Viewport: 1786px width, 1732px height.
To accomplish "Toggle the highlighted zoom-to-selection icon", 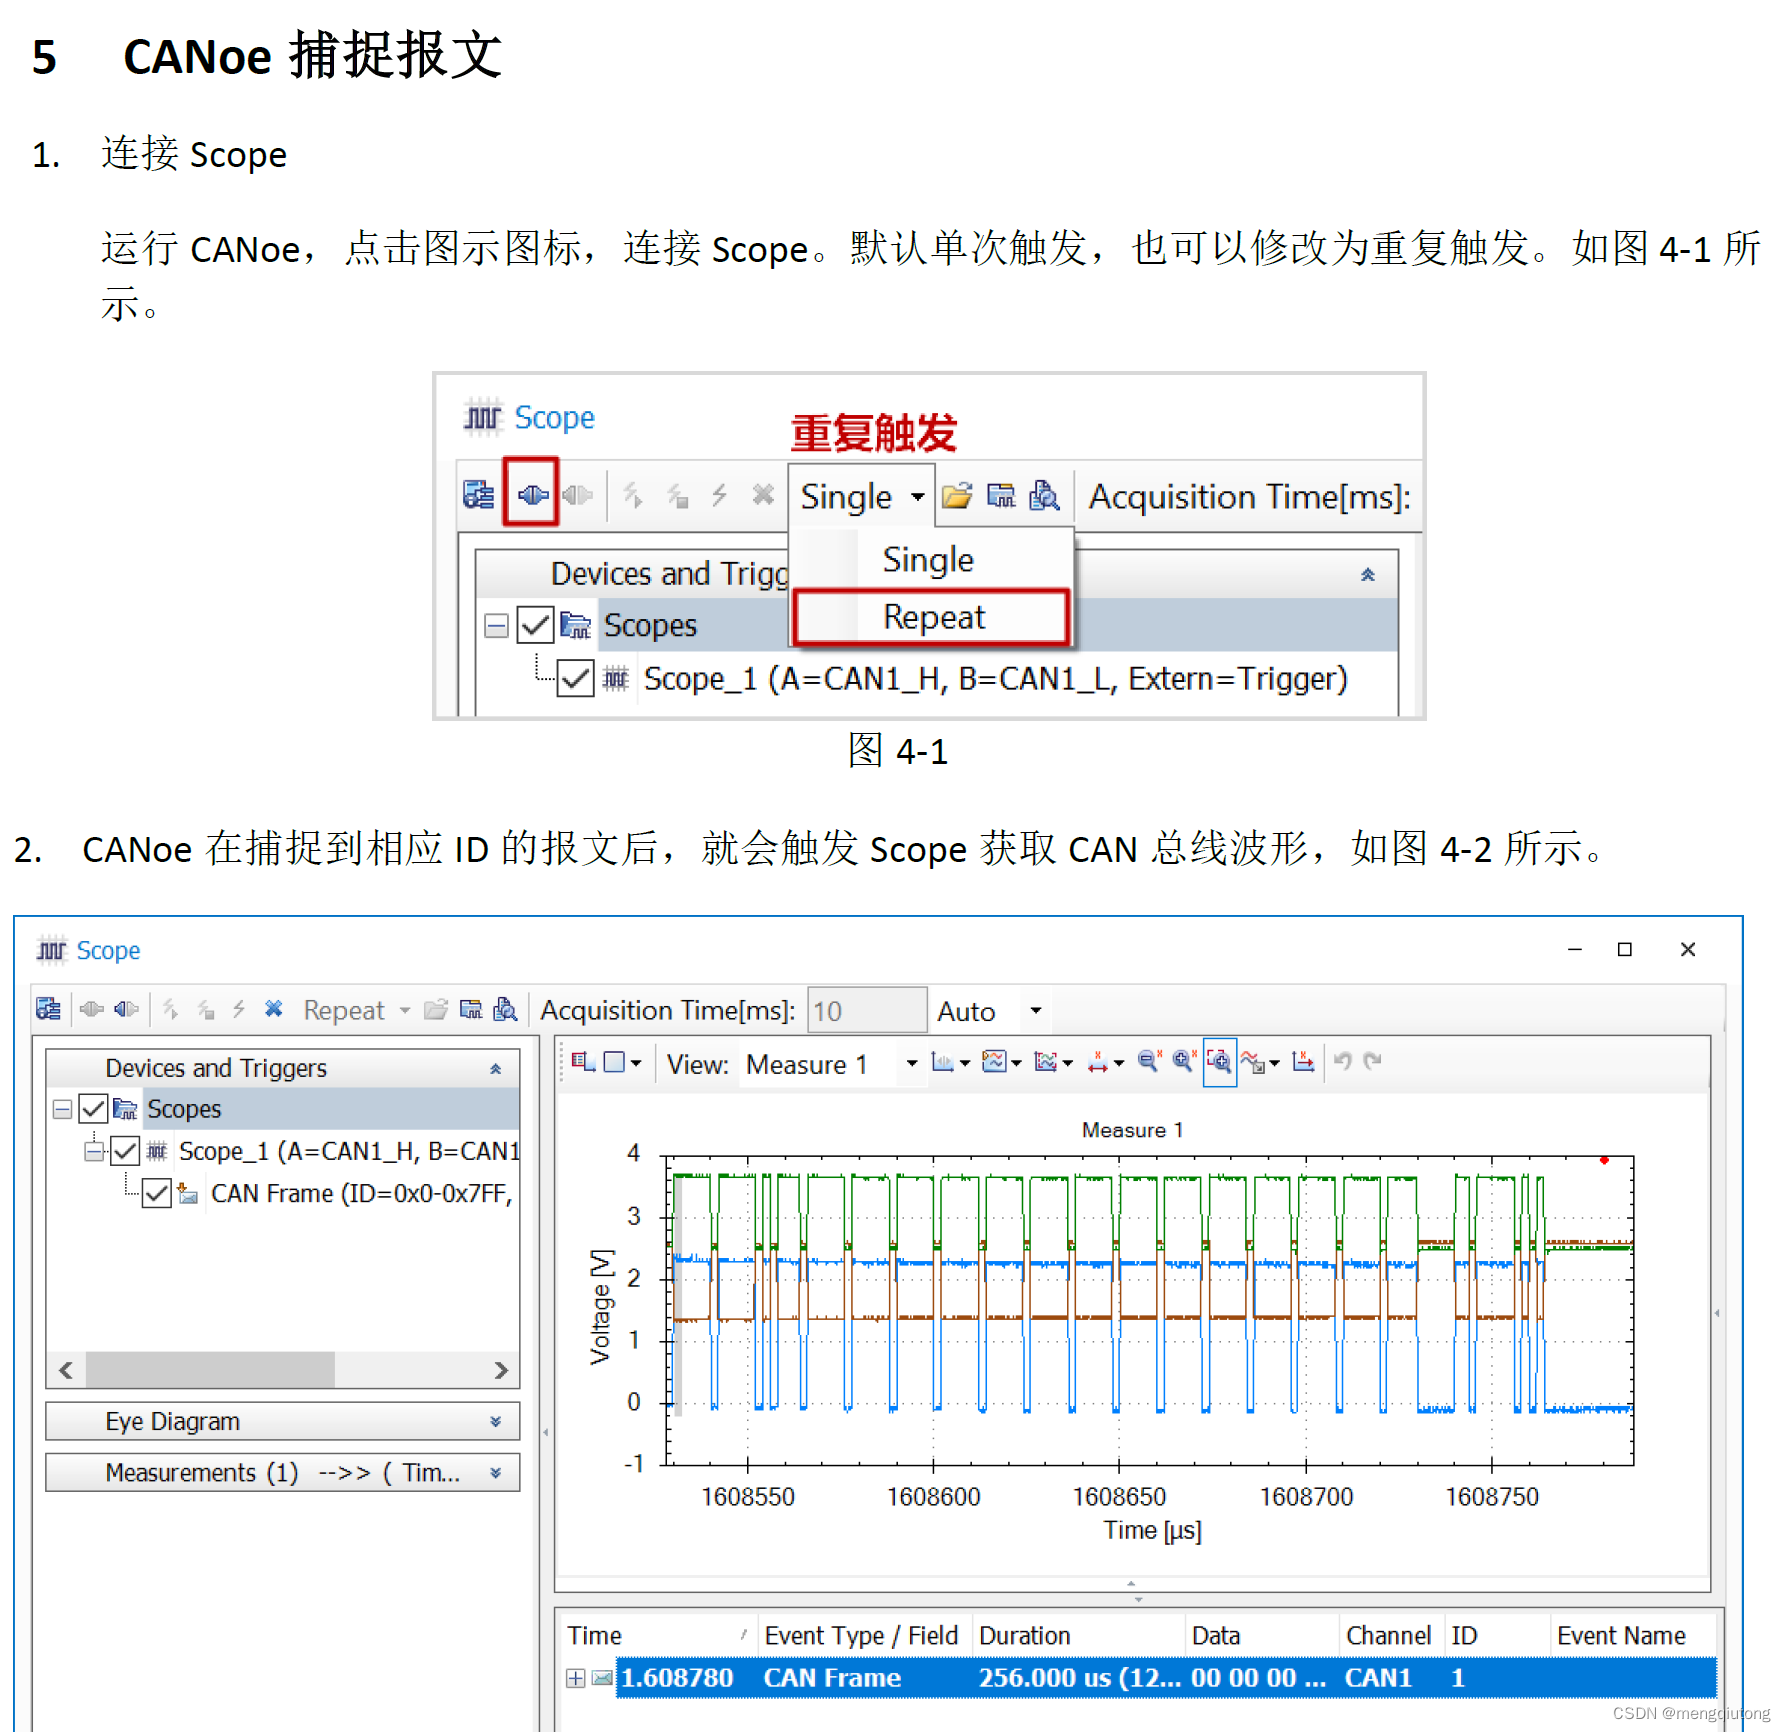I will point(1219,1062).
